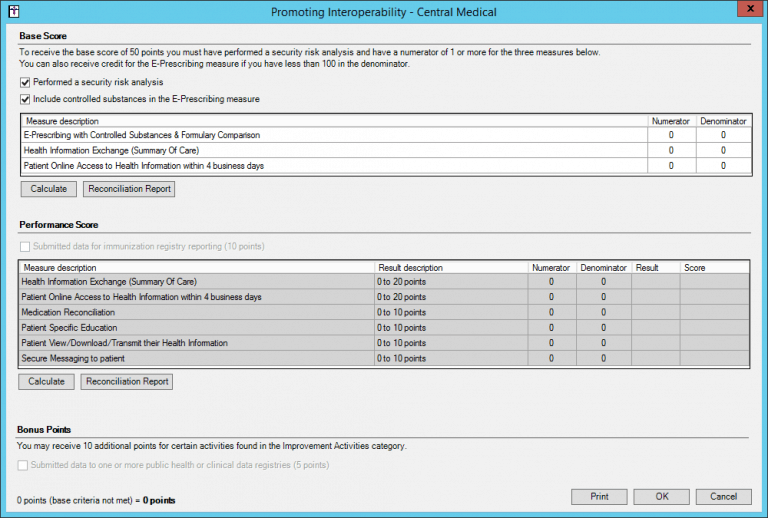Click the Print button
Image resolution: width=768 pixels, height=518 pixels.
599,497
